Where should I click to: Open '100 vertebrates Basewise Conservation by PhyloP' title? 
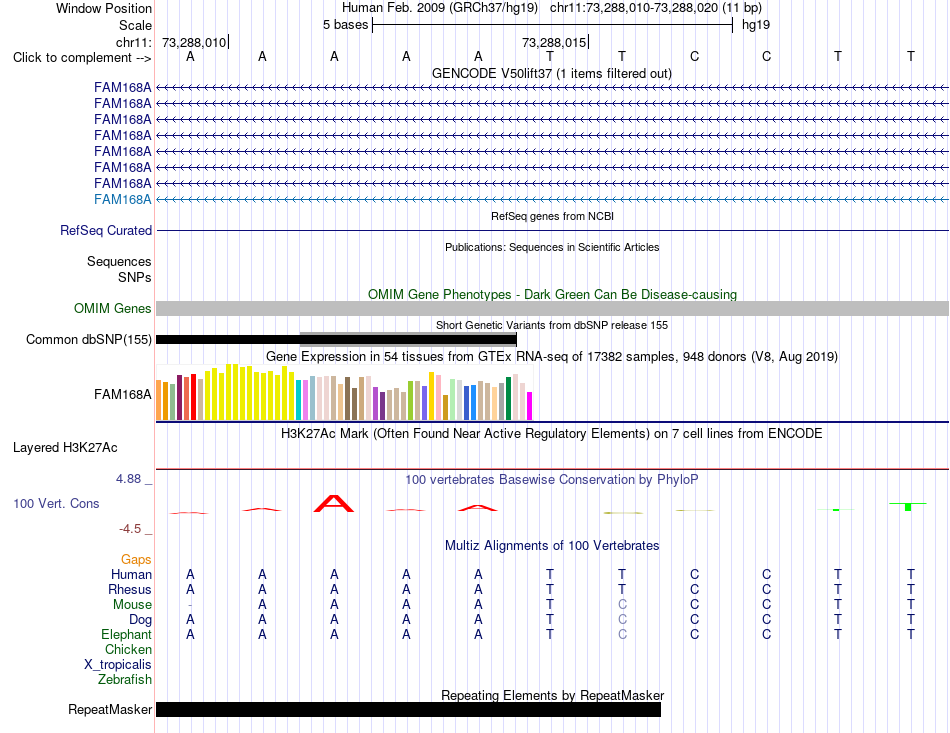[552, 480]
